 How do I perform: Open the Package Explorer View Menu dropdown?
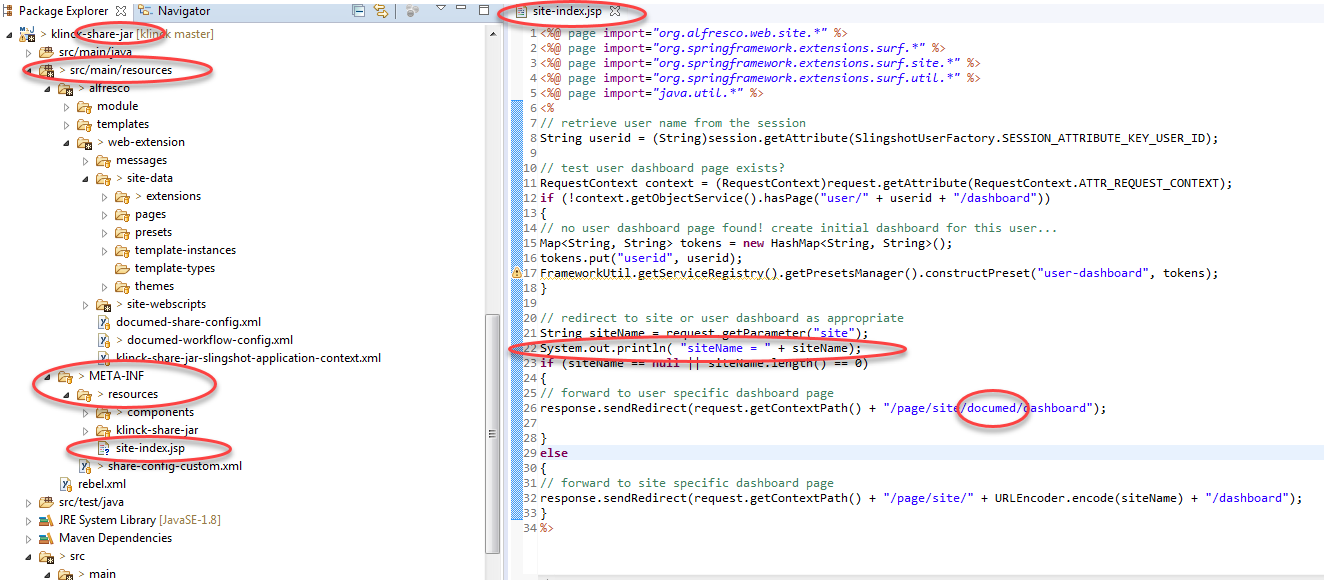coord(441,9)
